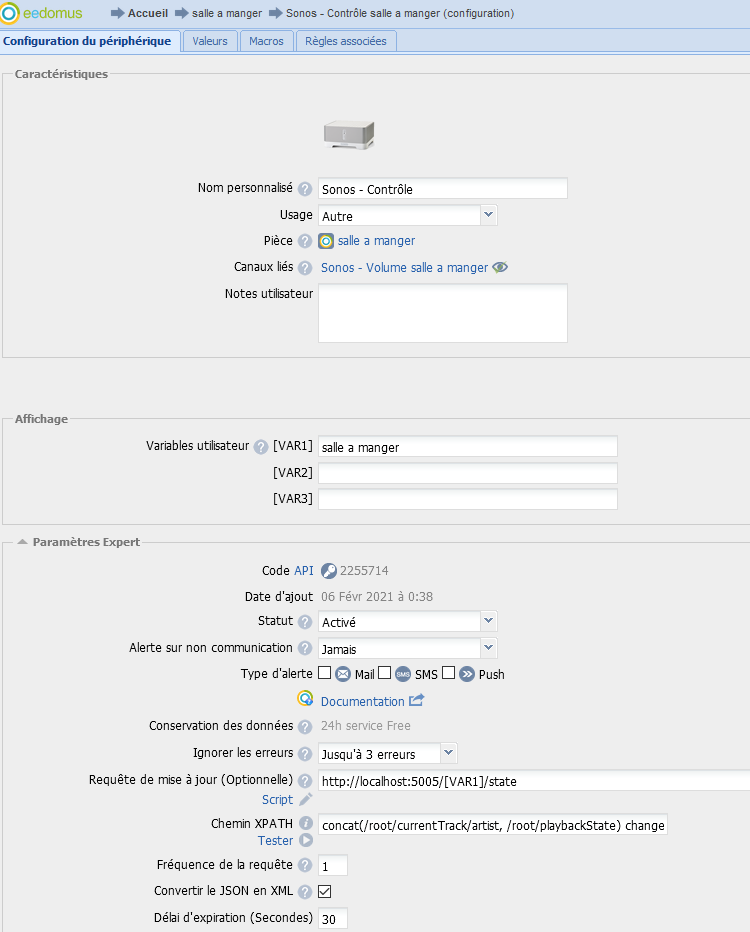Enable the Push alert checkbox

(x=449, y=673)
